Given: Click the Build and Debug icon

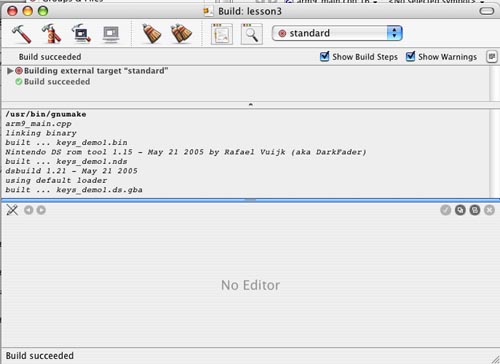Looking at the screenshot, I should click(81, 34).
